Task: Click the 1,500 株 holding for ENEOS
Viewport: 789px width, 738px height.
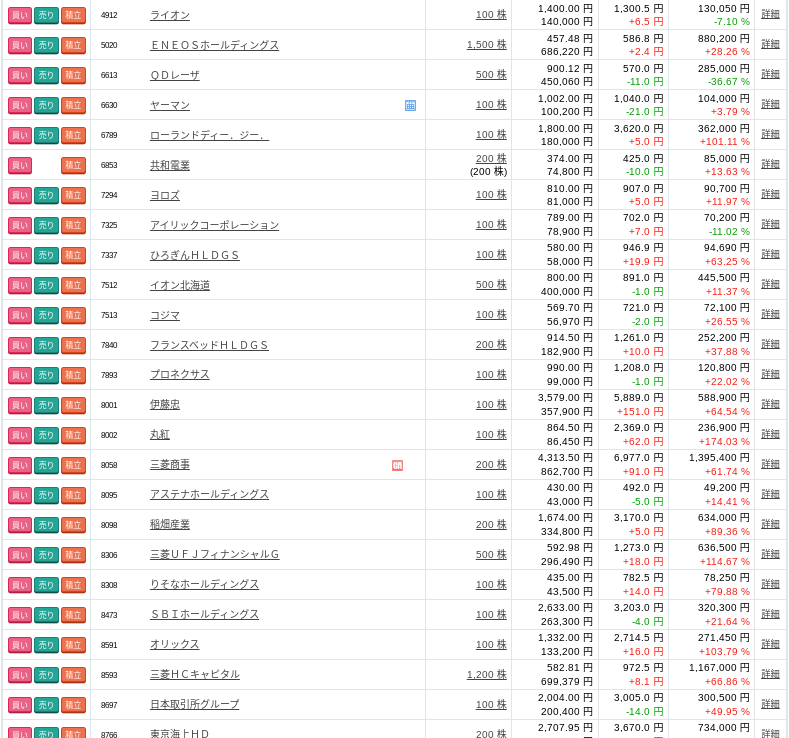Action: [487, 45]
